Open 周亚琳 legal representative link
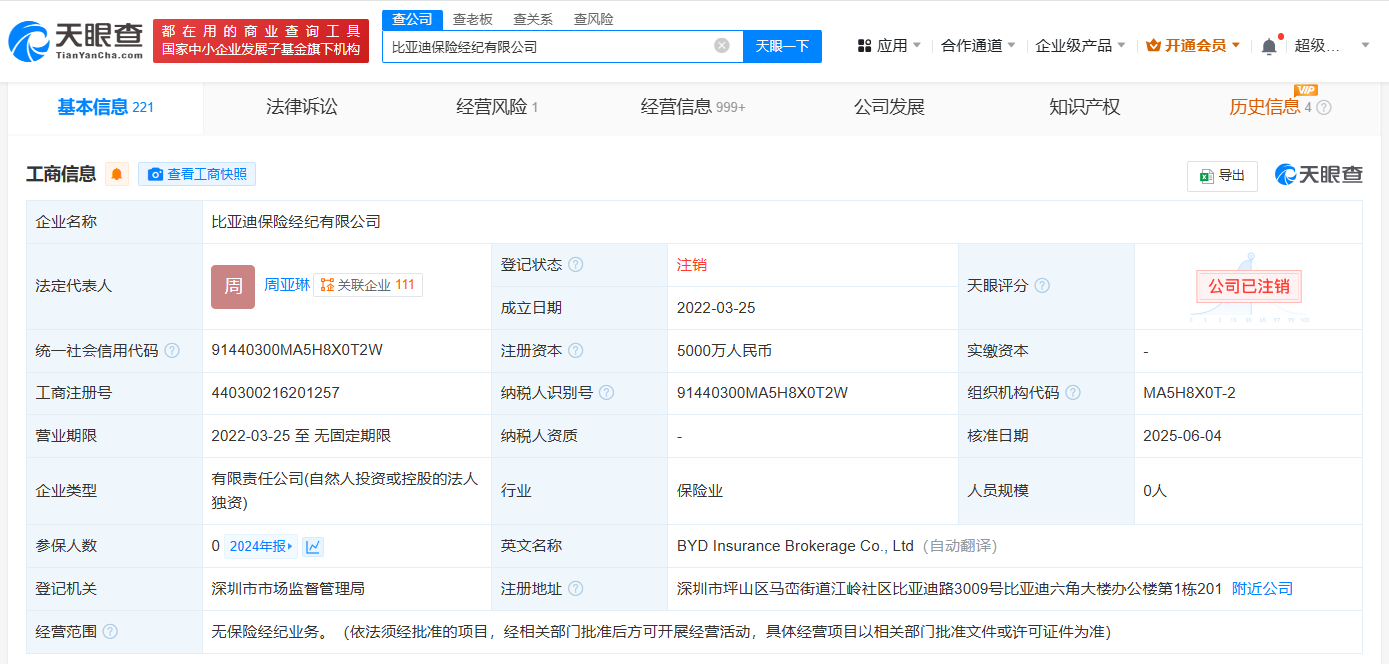The image size is (1389, 664). (286, 285)
